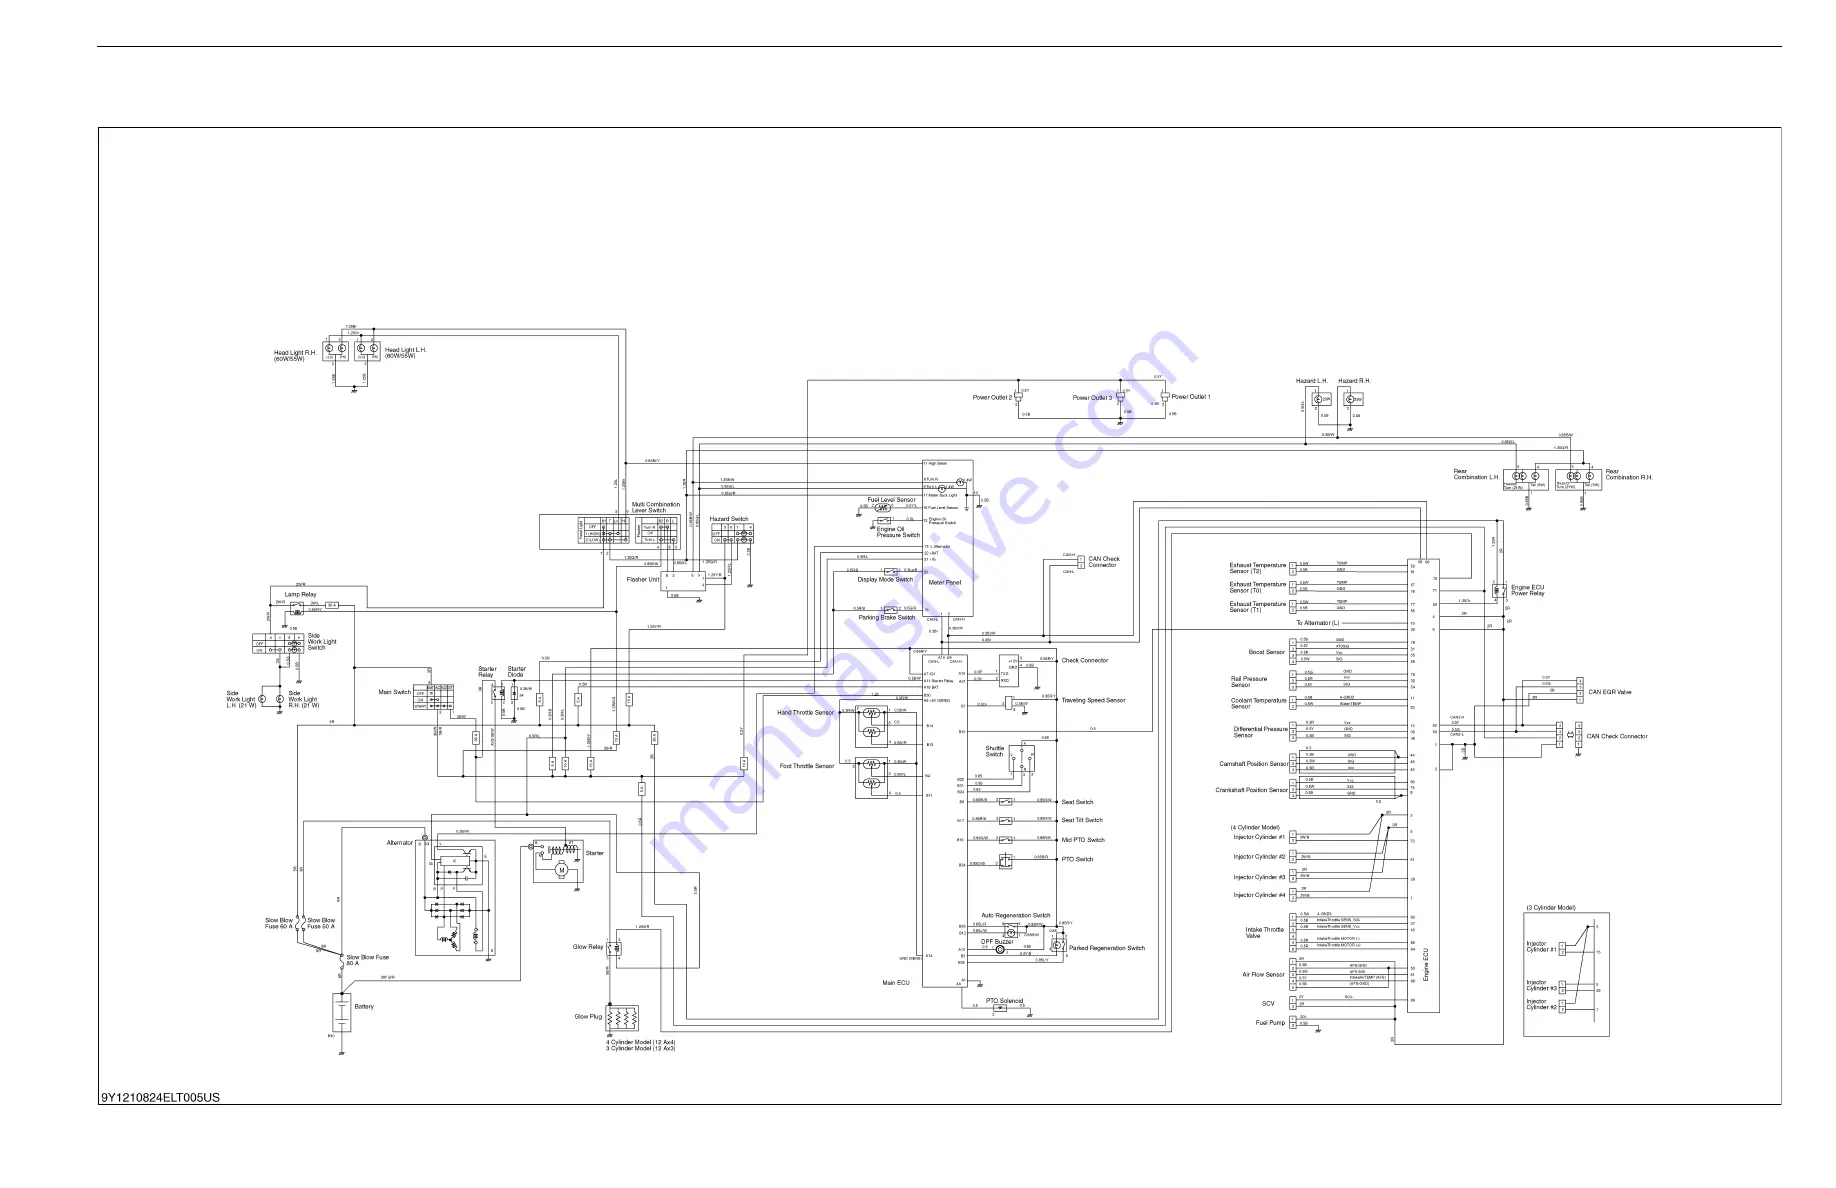Select the Lamp Relay symbol
1836x1188 pixels.
[297, 606]
